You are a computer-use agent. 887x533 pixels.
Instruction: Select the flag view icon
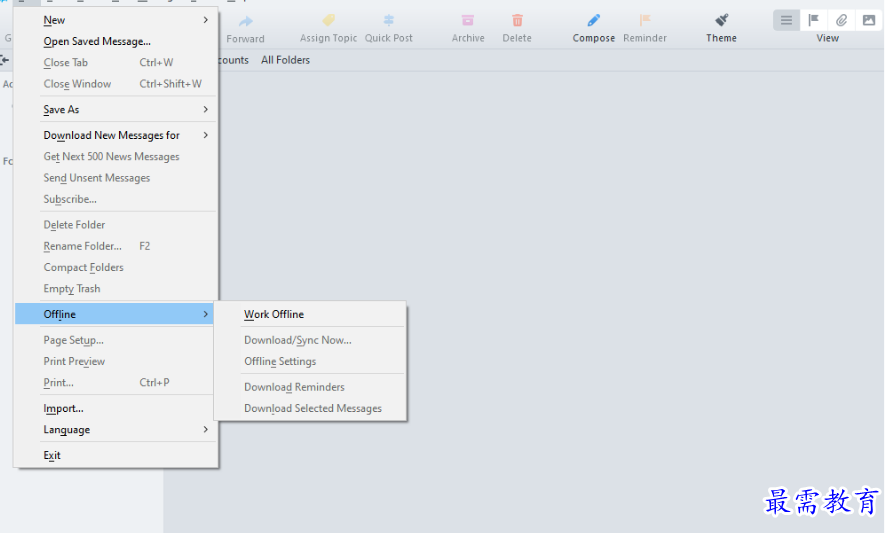click(x=814, y=20)
